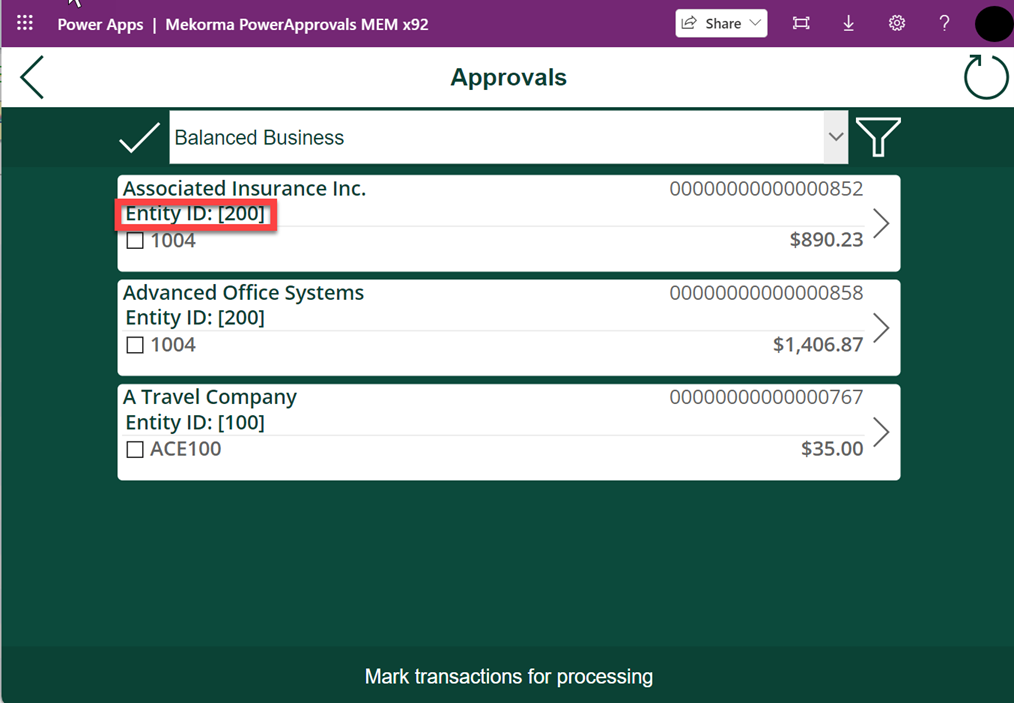This screenshot has width=1014, height=703.
Task: Open A Travel Company details chevron
Action: [880, 432]
